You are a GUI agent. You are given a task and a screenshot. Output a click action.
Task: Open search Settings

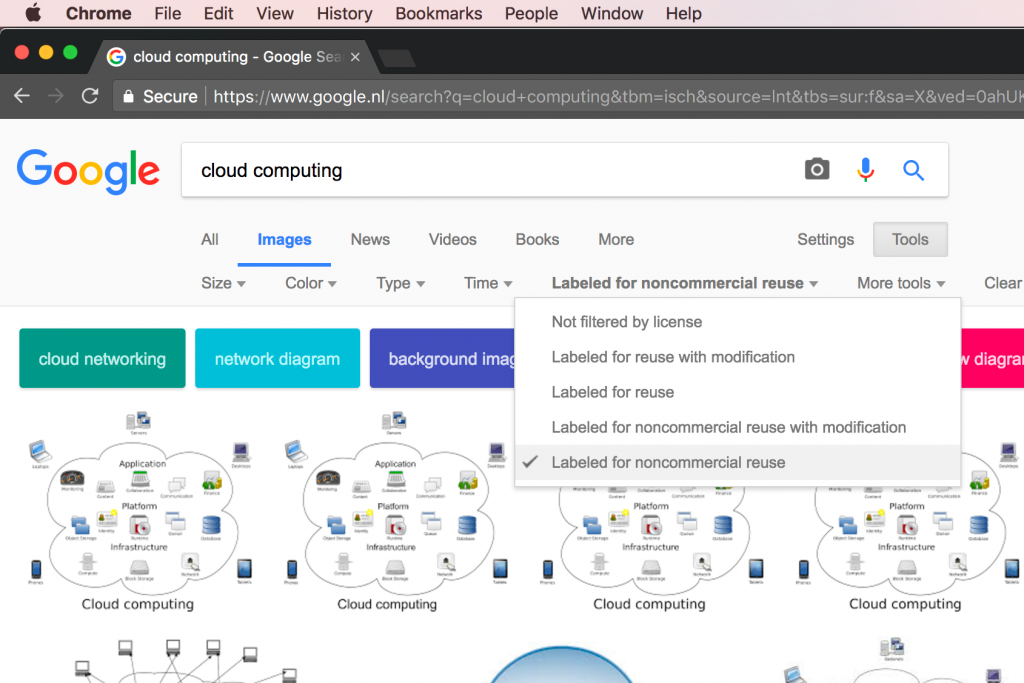click(825, 240)
